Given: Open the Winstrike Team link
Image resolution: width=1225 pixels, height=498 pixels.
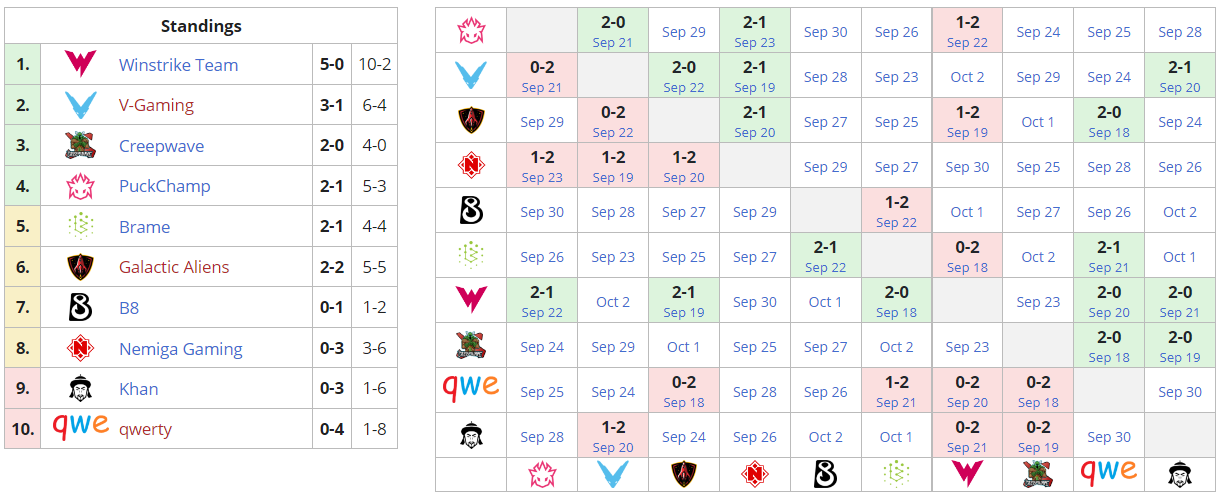Looking at the screenshot, I should (178, 65).
